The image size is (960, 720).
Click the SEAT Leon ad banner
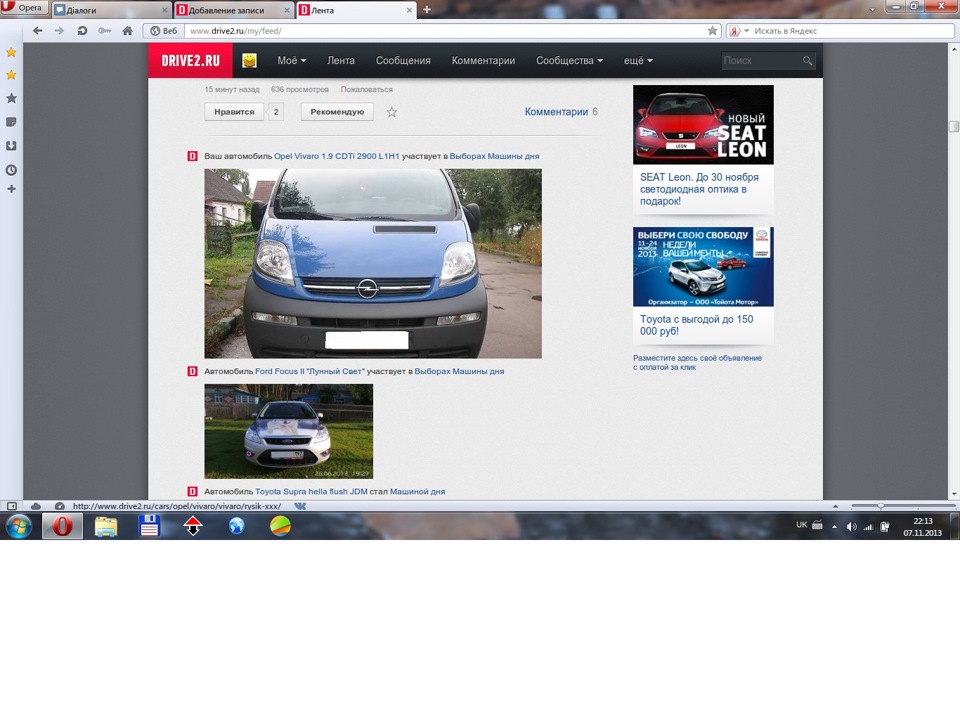703,125
